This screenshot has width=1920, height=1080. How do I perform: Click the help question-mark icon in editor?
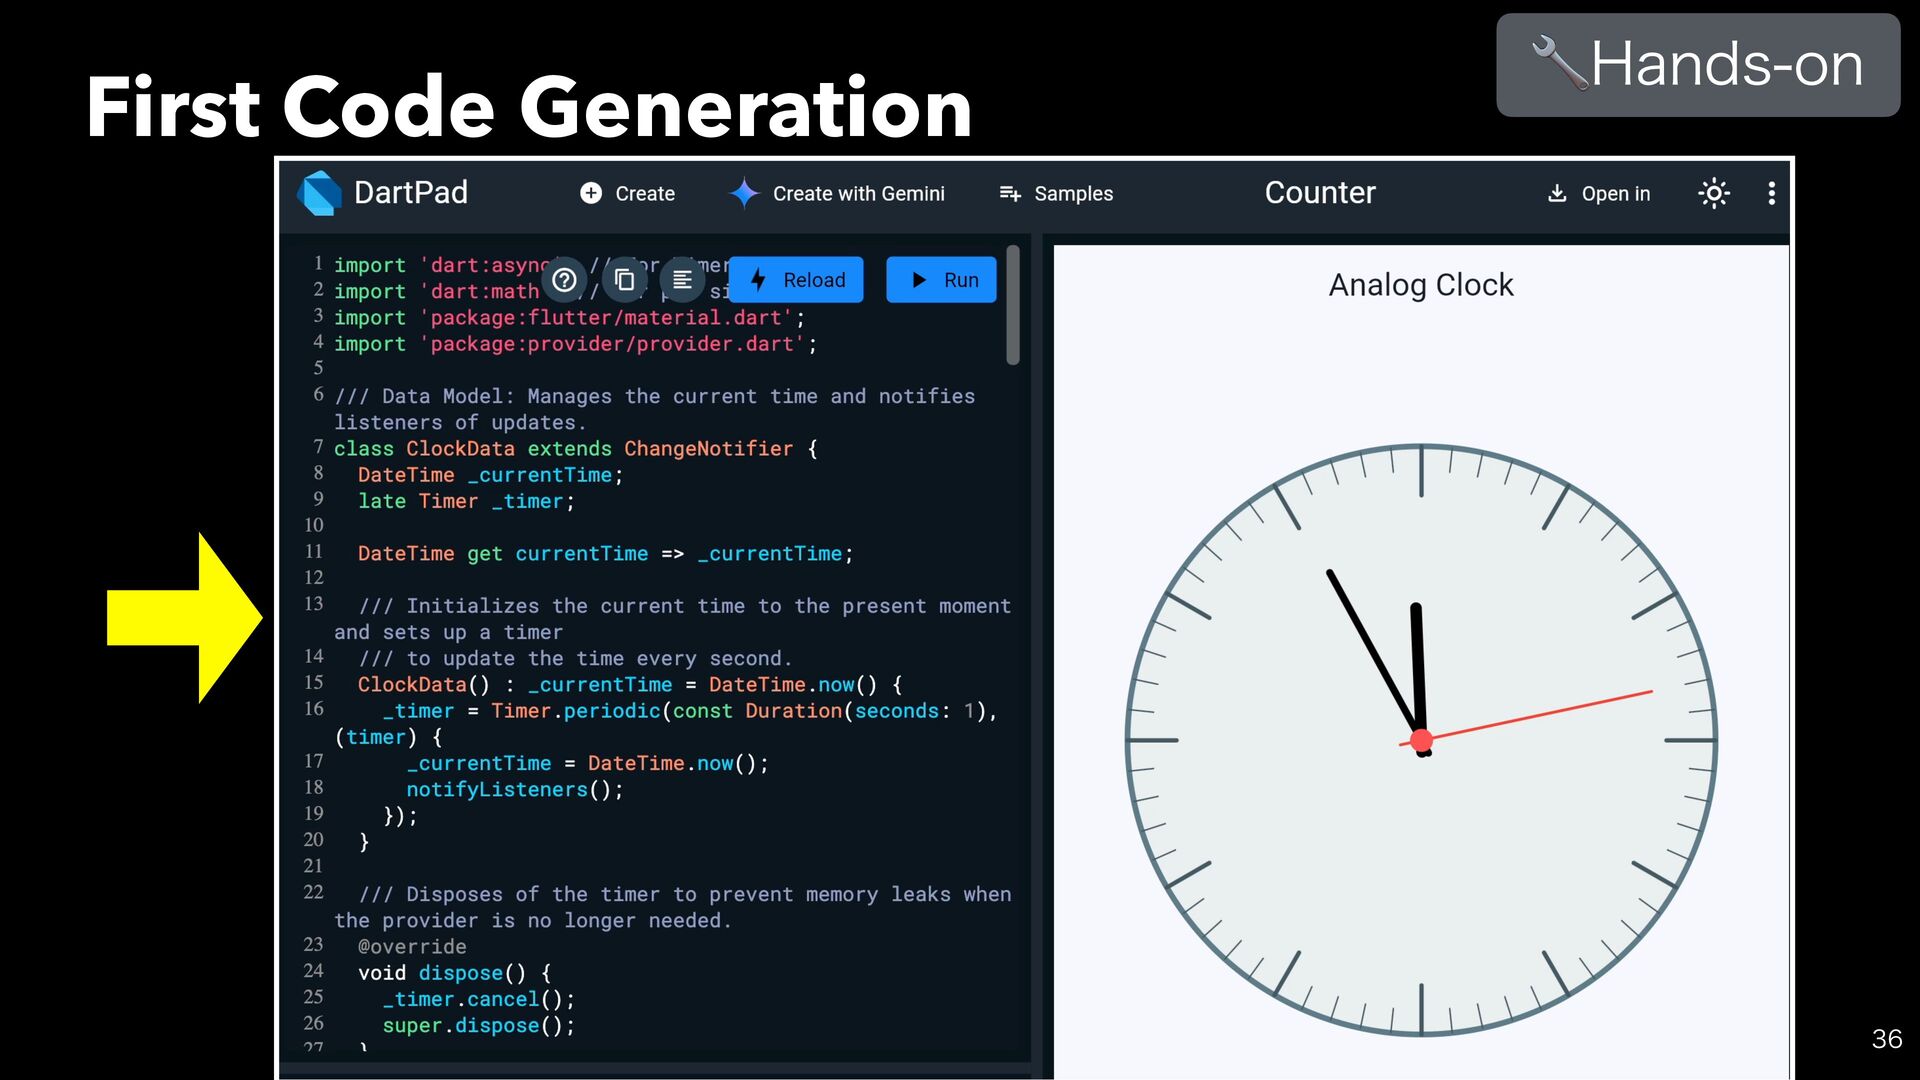click(564, 280)
